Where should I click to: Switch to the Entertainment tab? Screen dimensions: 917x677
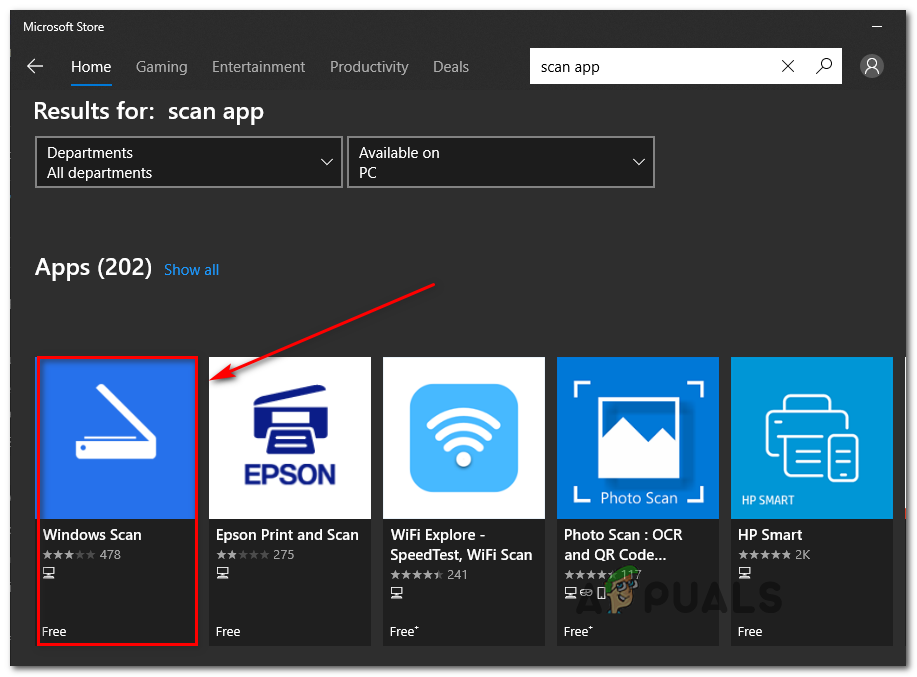point(258,67)
